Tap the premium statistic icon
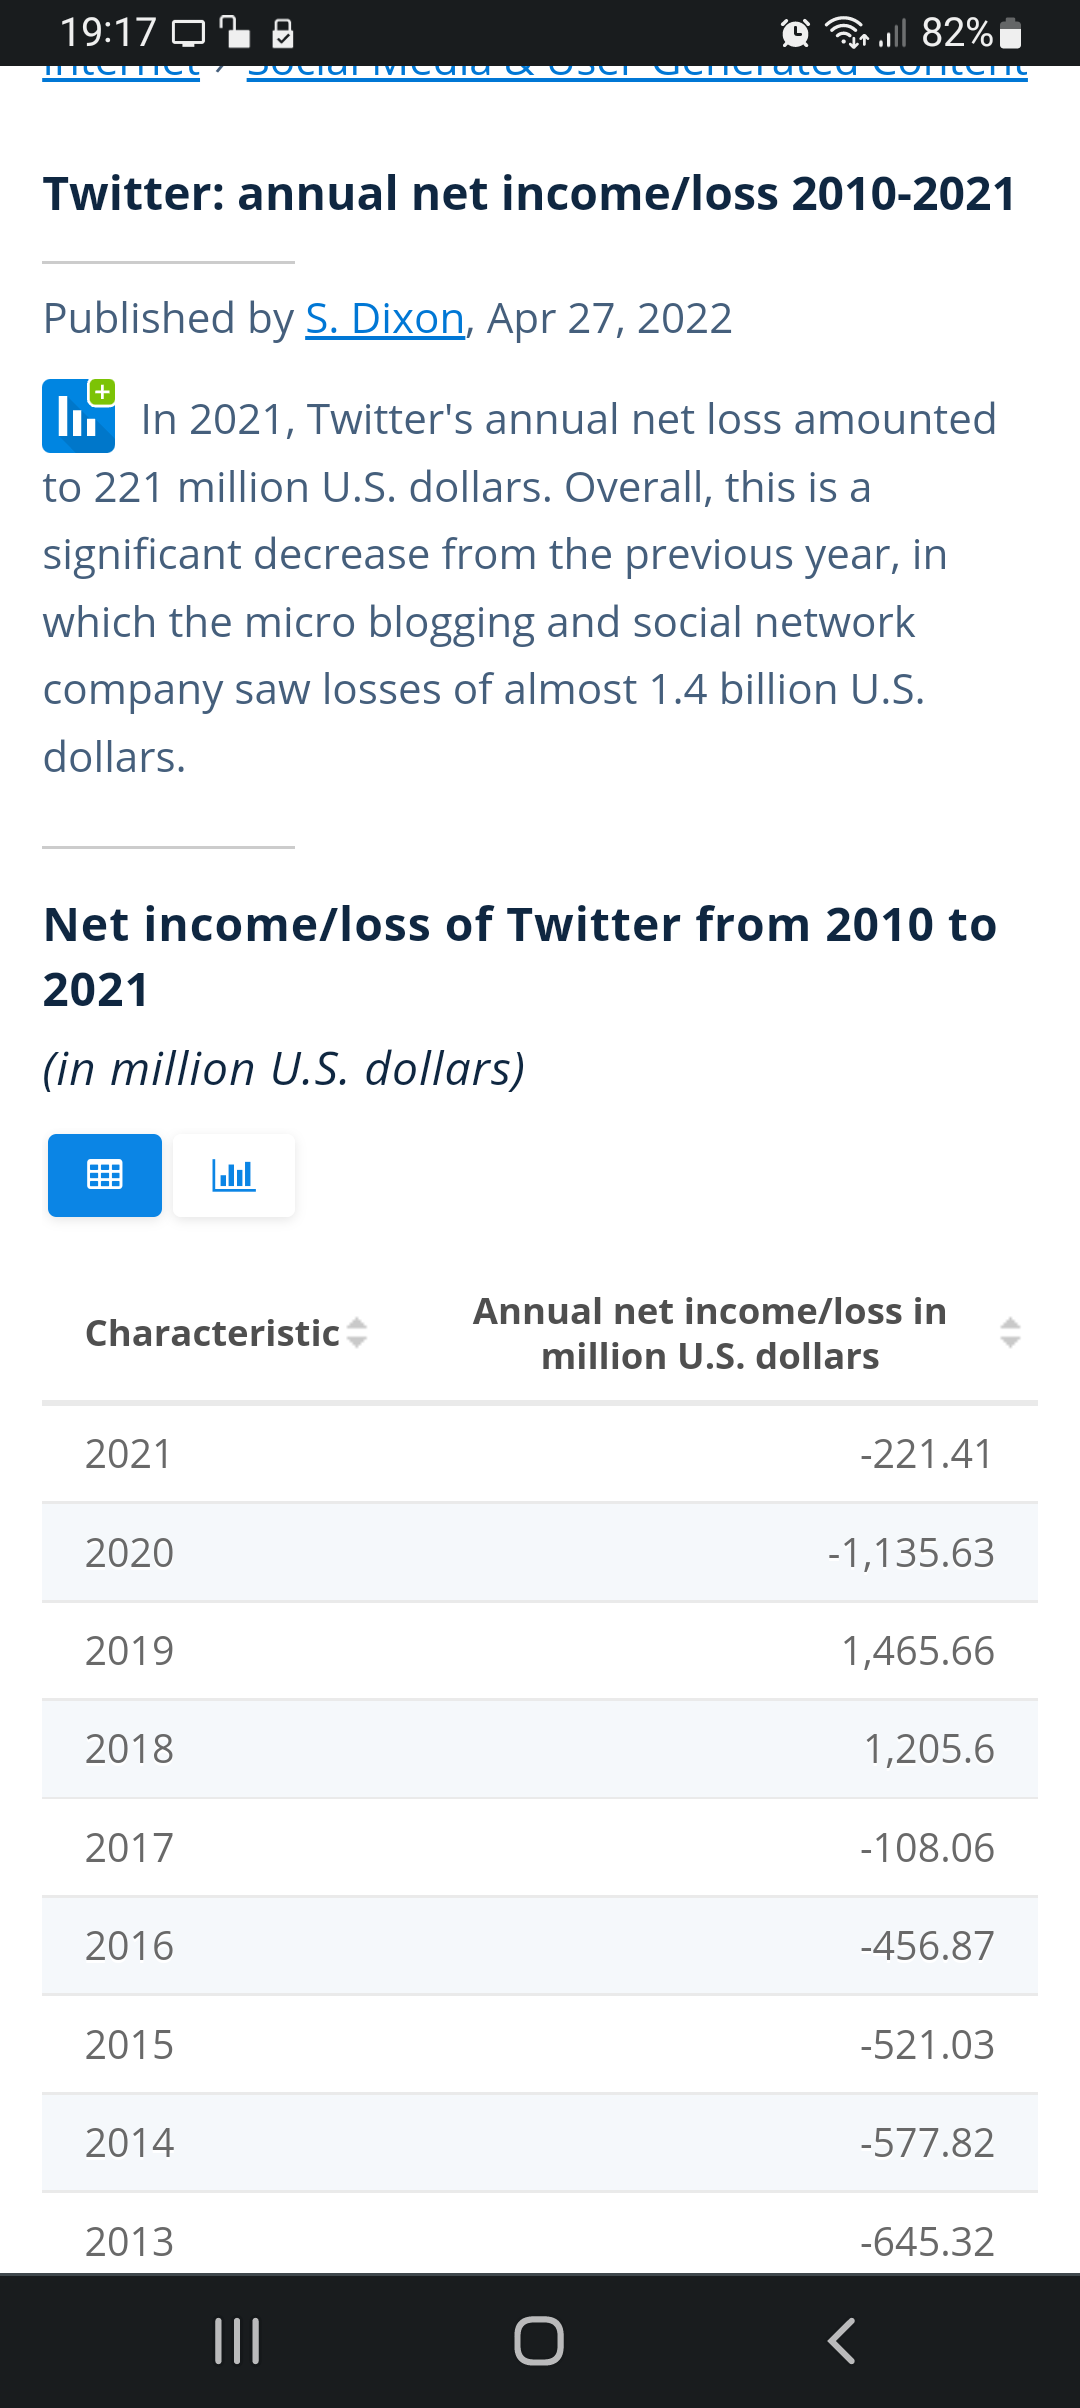Screen dimensions: 1080x2408 point(78,416)
